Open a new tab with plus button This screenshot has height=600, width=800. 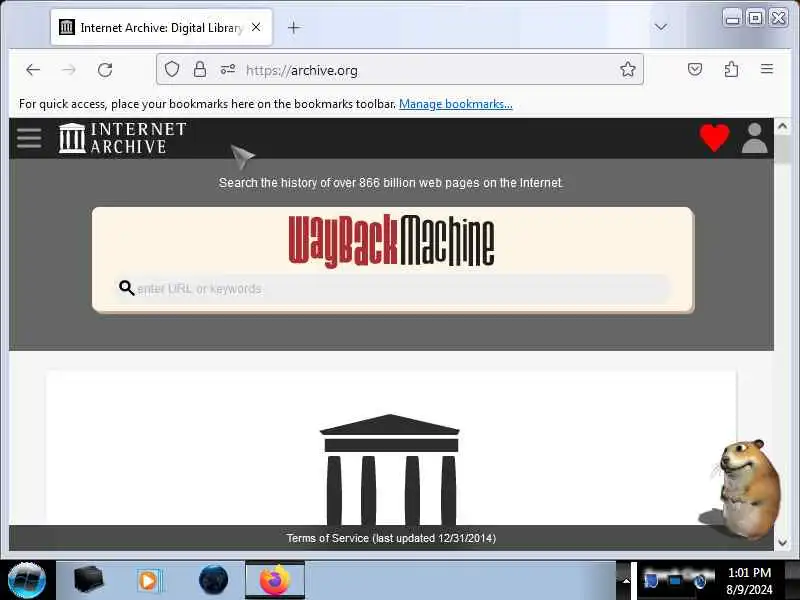pyautogui.click(x=293, y=28)
